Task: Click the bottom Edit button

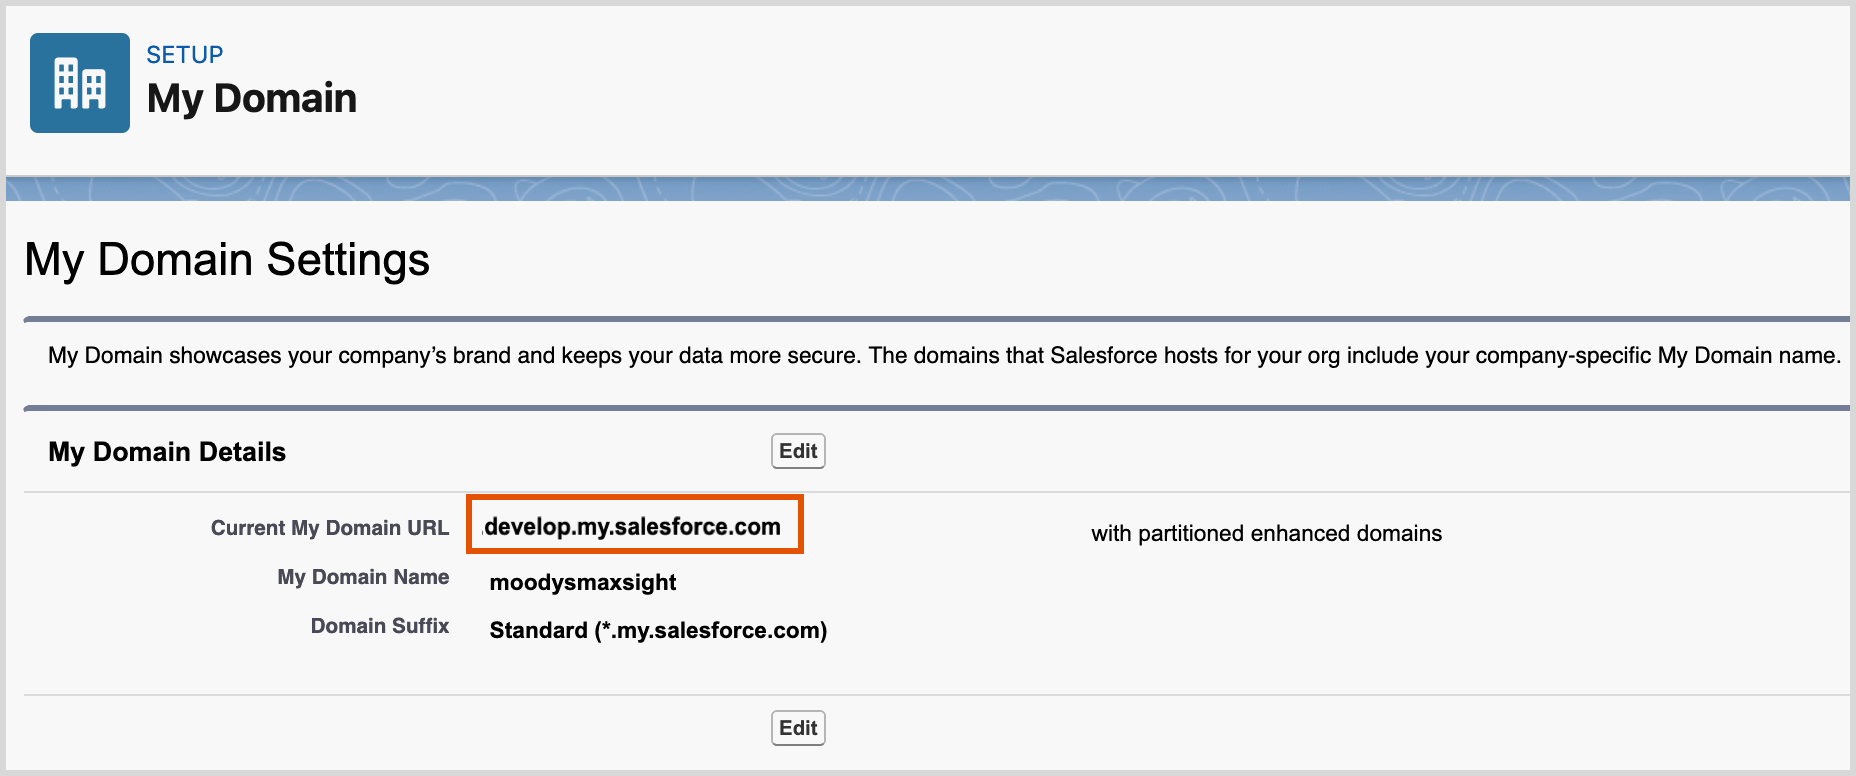Action: [797, 727]
